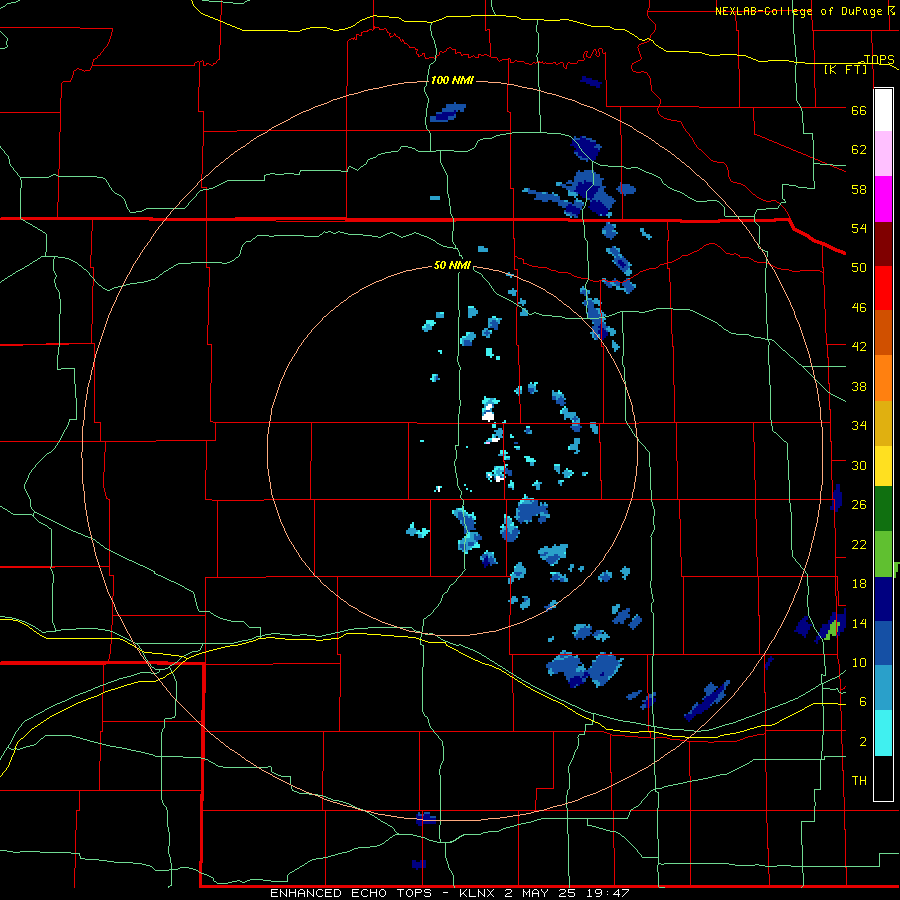Select the bright yellow legend swatch

(883, 466)
